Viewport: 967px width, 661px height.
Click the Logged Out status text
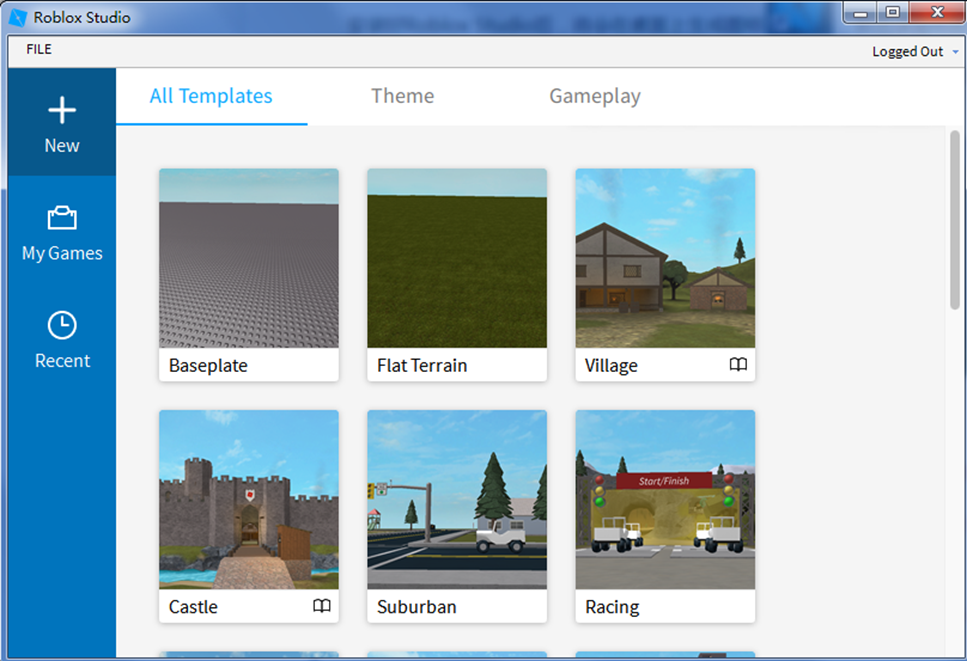coord(907,52)
